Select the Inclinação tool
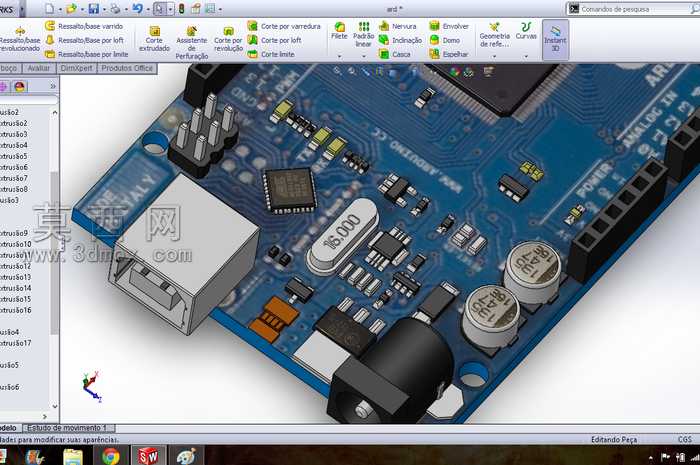 pyautogui.click(x=400, y=40)
